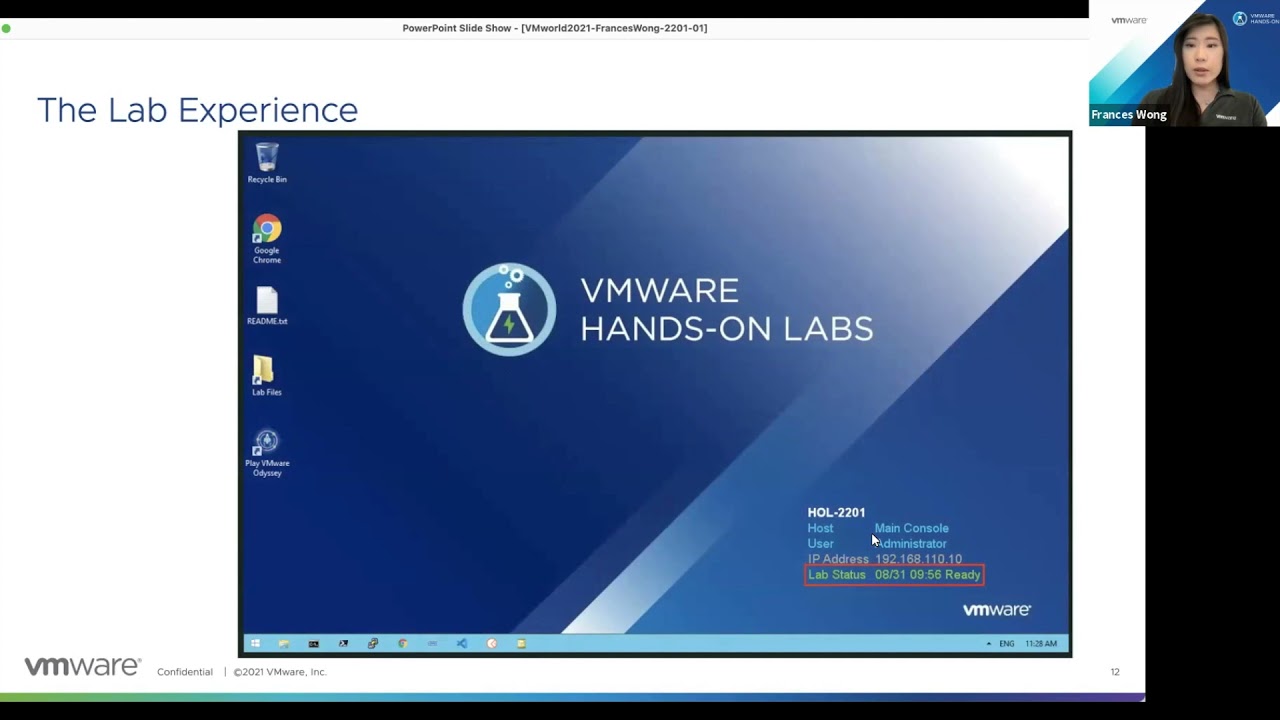The height and width of the screenshot is (720, 1280).
Task: Open Visual Studio Code from the taskbar
Action: pos(462,644)
